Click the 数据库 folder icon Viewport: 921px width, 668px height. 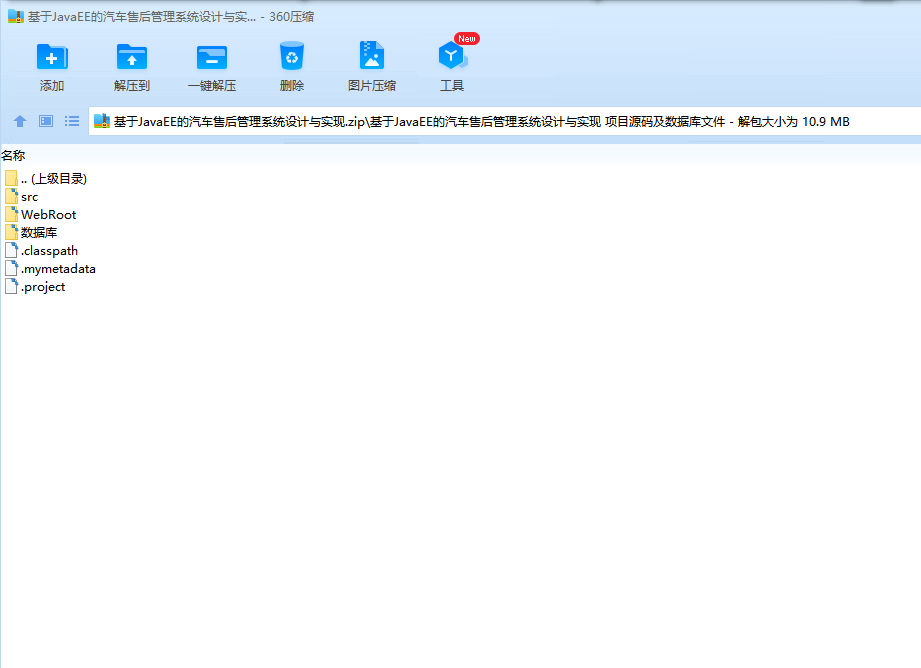click(11, 231)
